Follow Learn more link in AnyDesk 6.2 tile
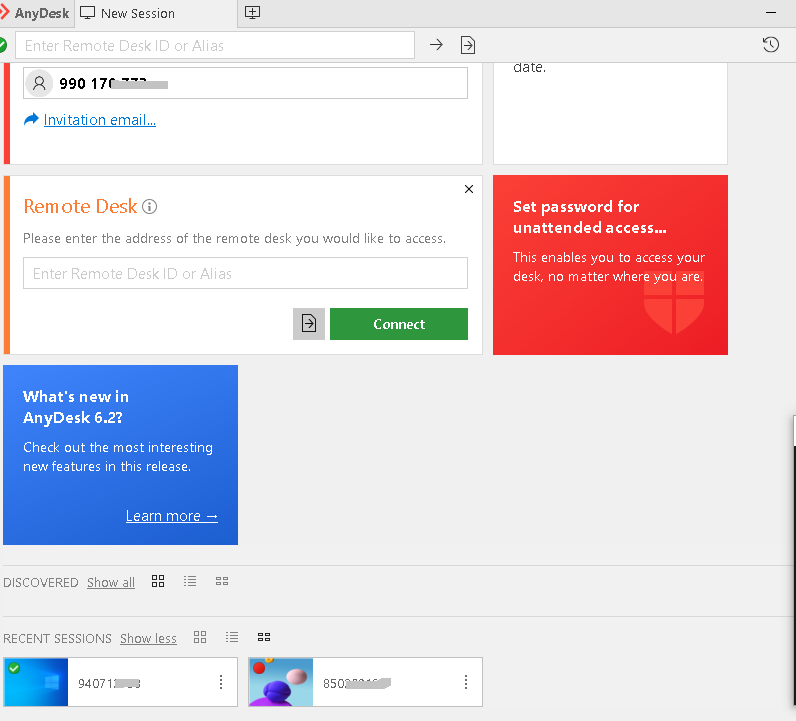Image resolution: width=796 pixels, height=721 pixels. tap(172, 516)
